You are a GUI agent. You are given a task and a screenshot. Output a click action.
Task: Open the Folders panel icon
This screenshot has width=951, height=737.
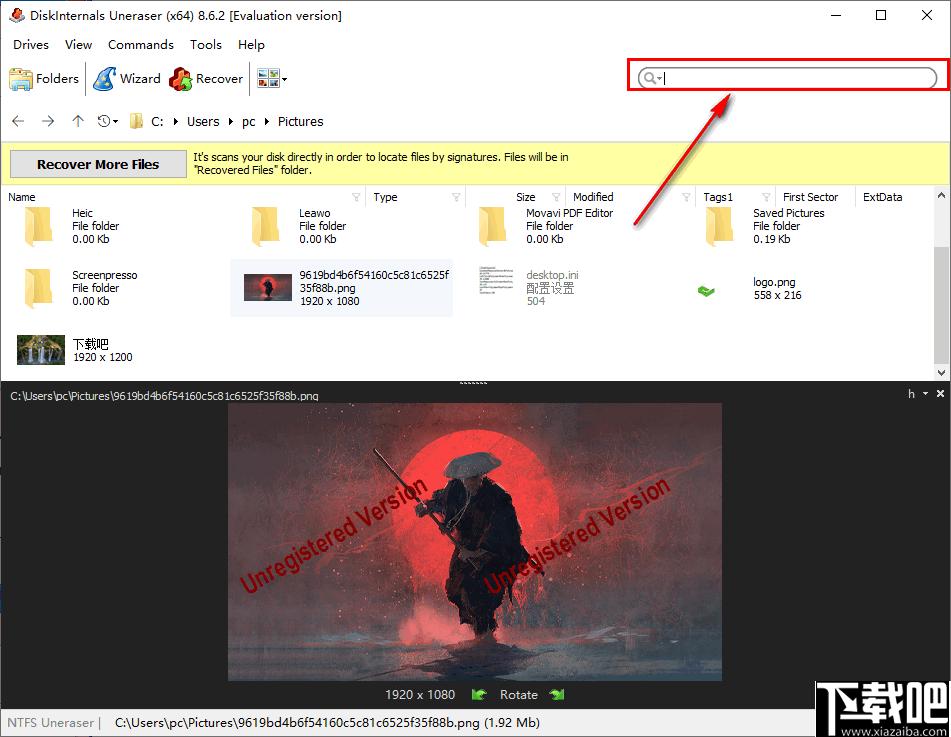click(x=21, y=79)
